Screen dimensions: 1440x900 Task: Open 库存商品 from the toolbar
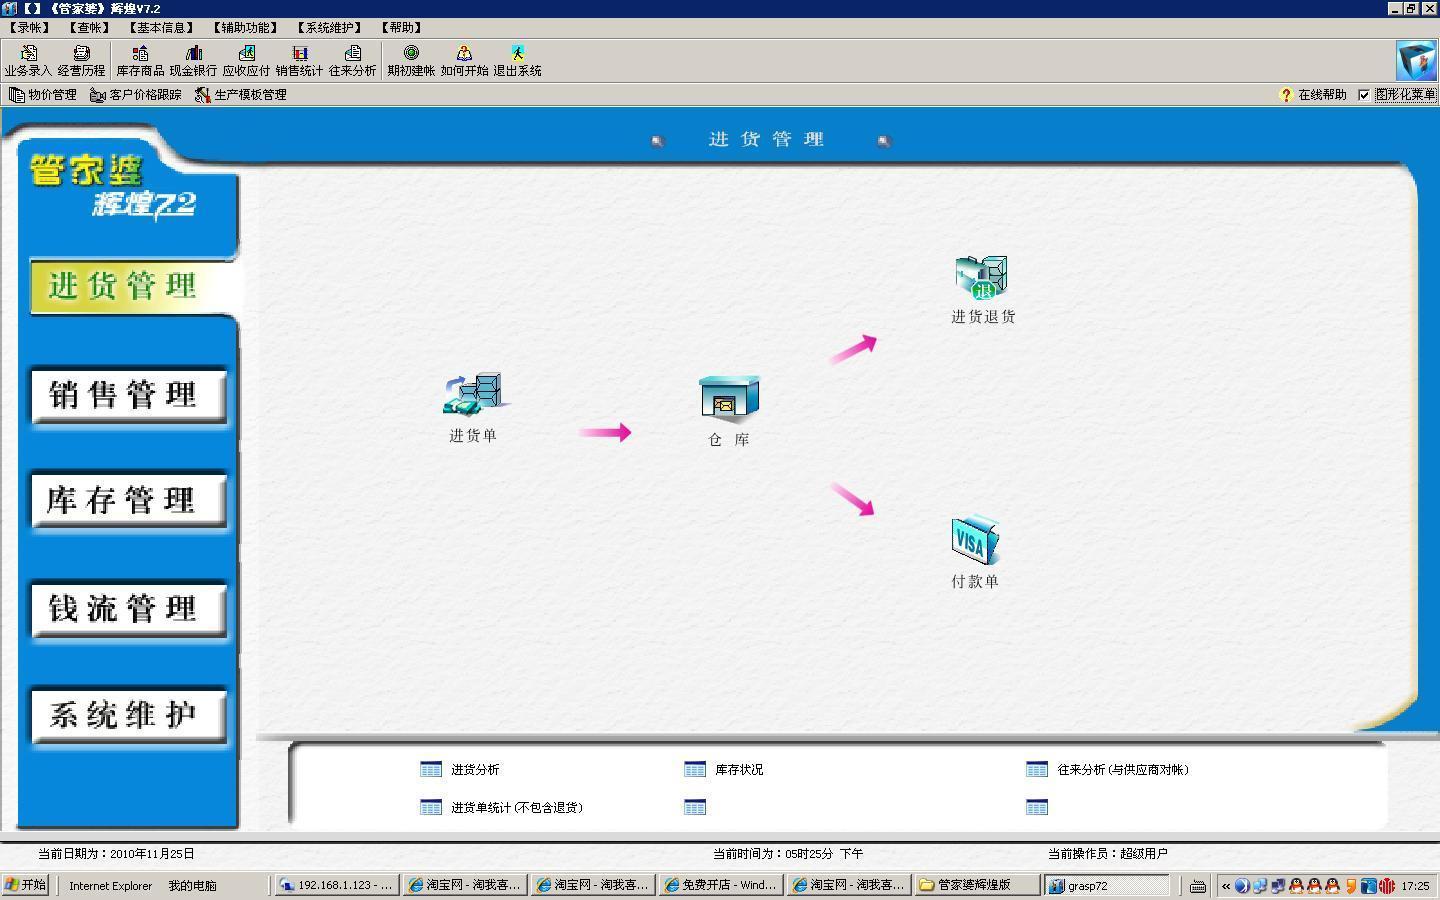pos(139,59)
